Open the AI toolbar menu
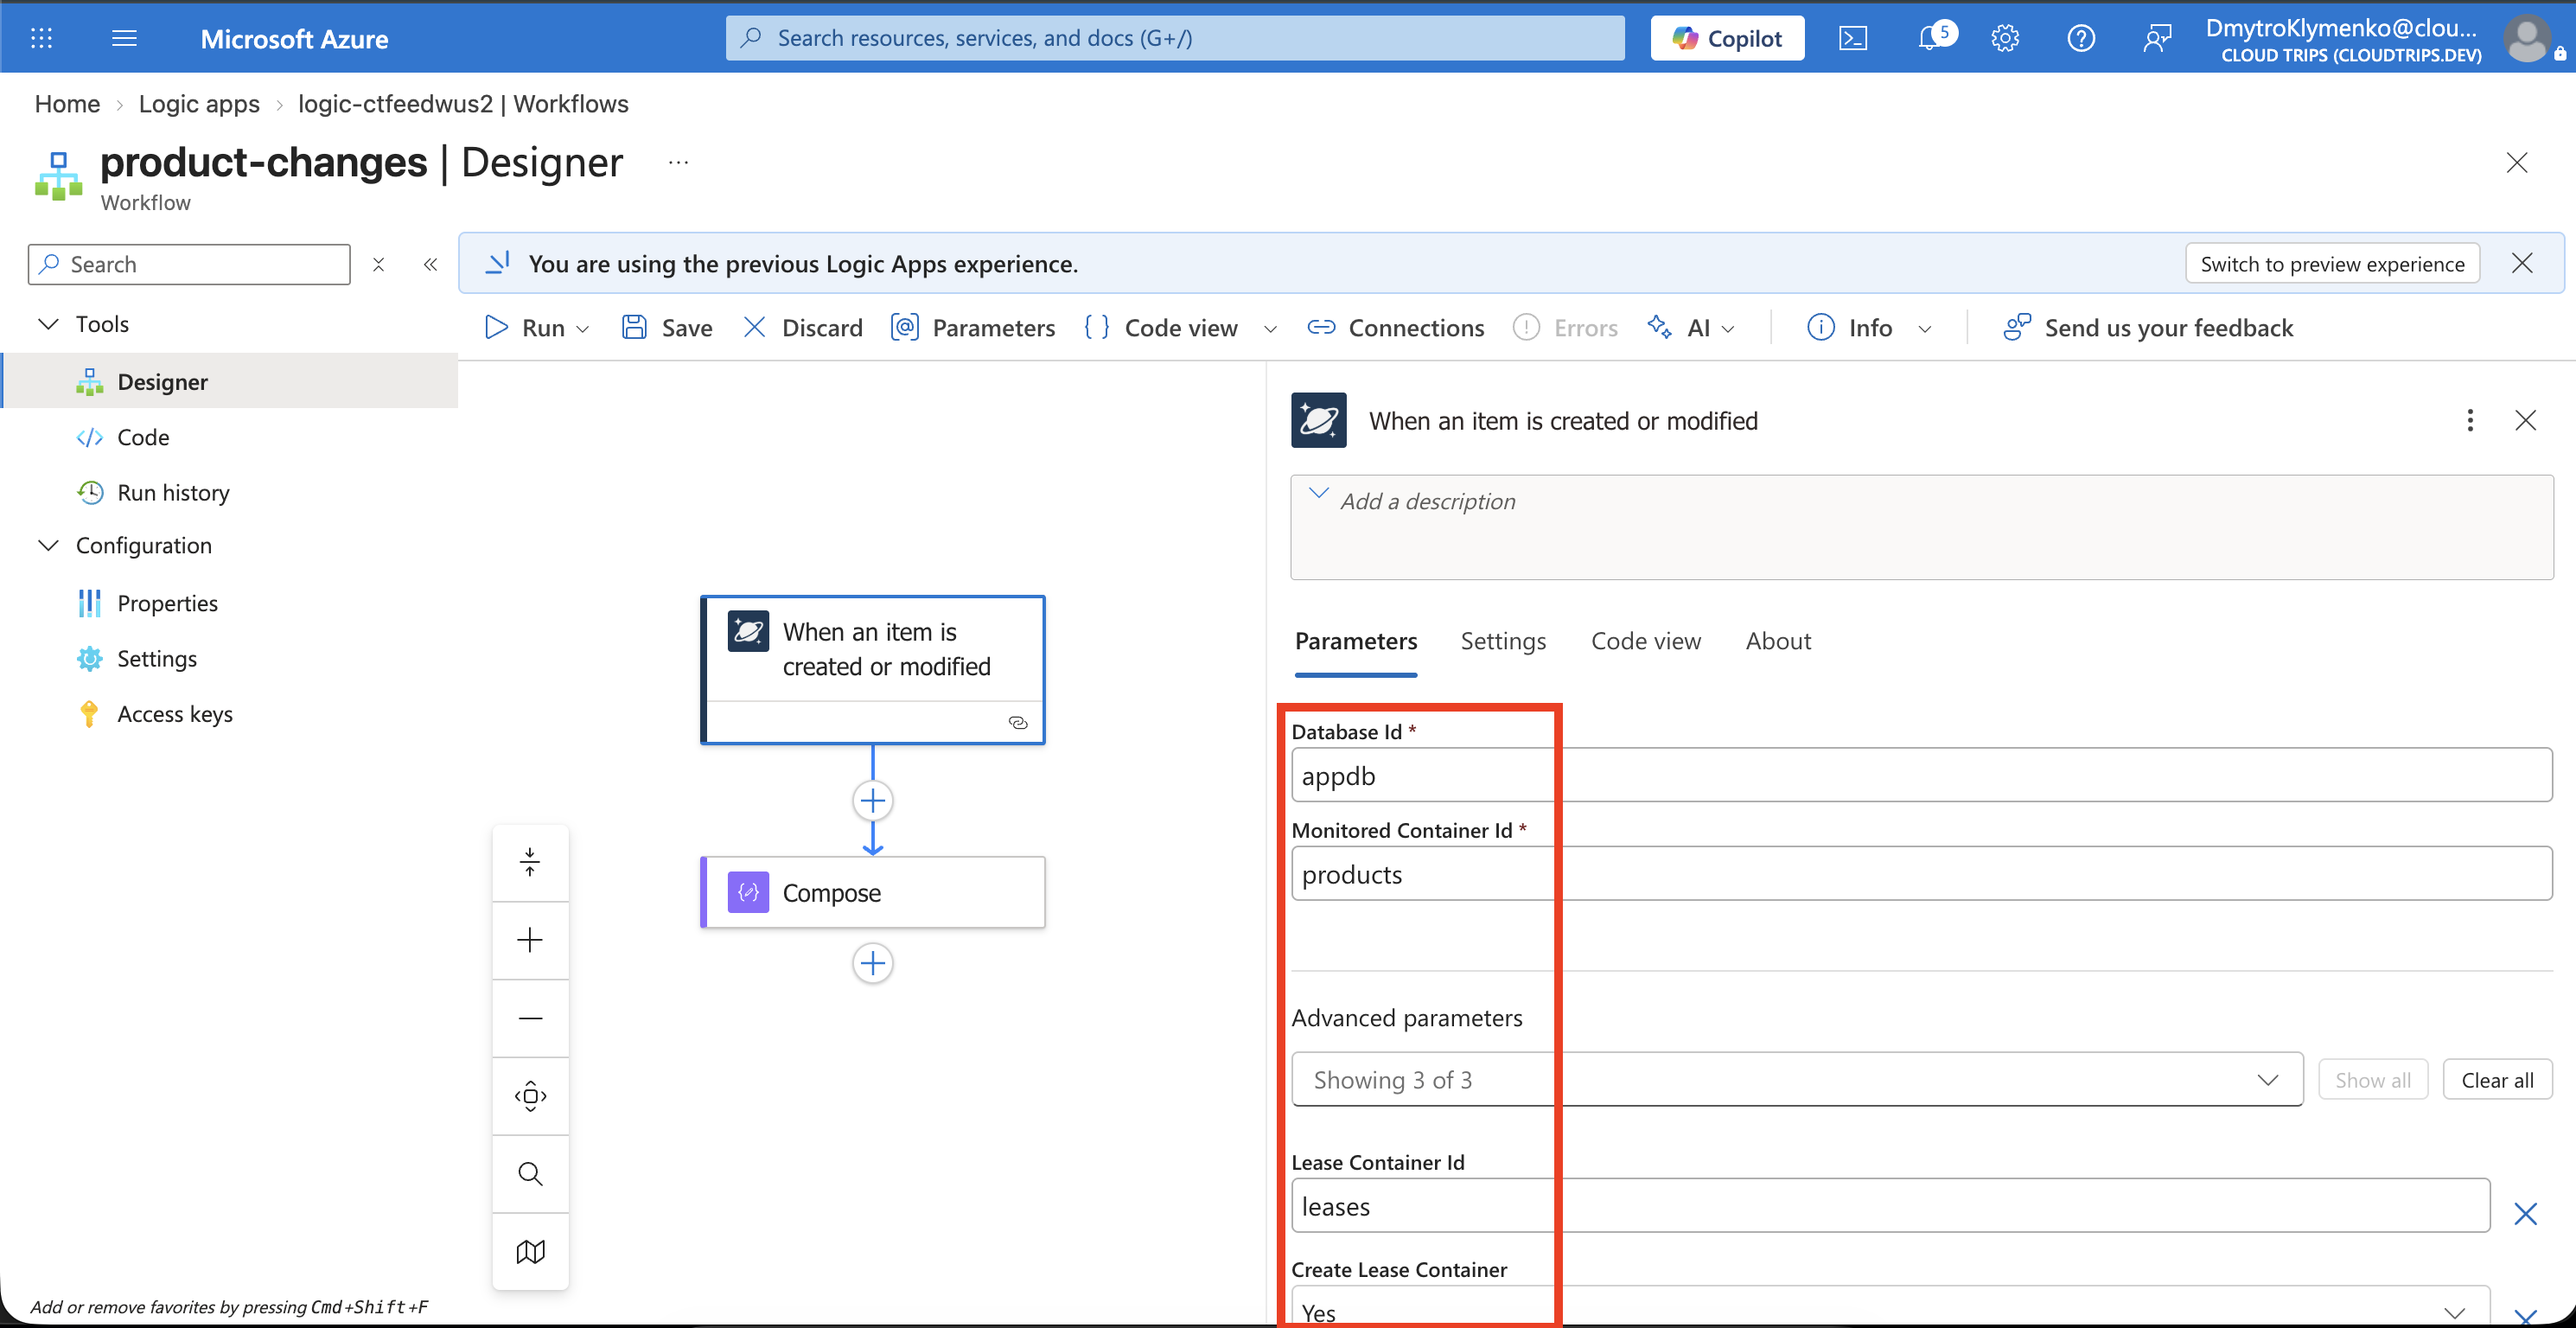 point(1692,328)
